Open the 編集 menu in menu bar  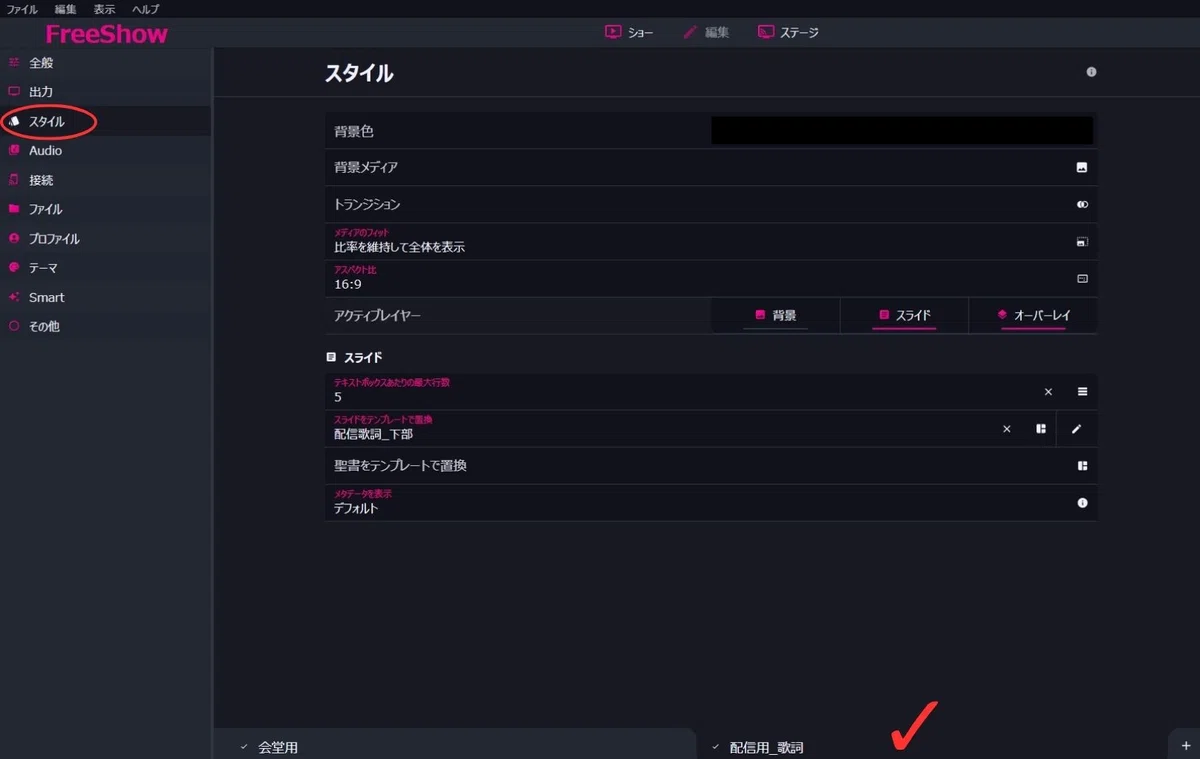(x=65, y=9)
